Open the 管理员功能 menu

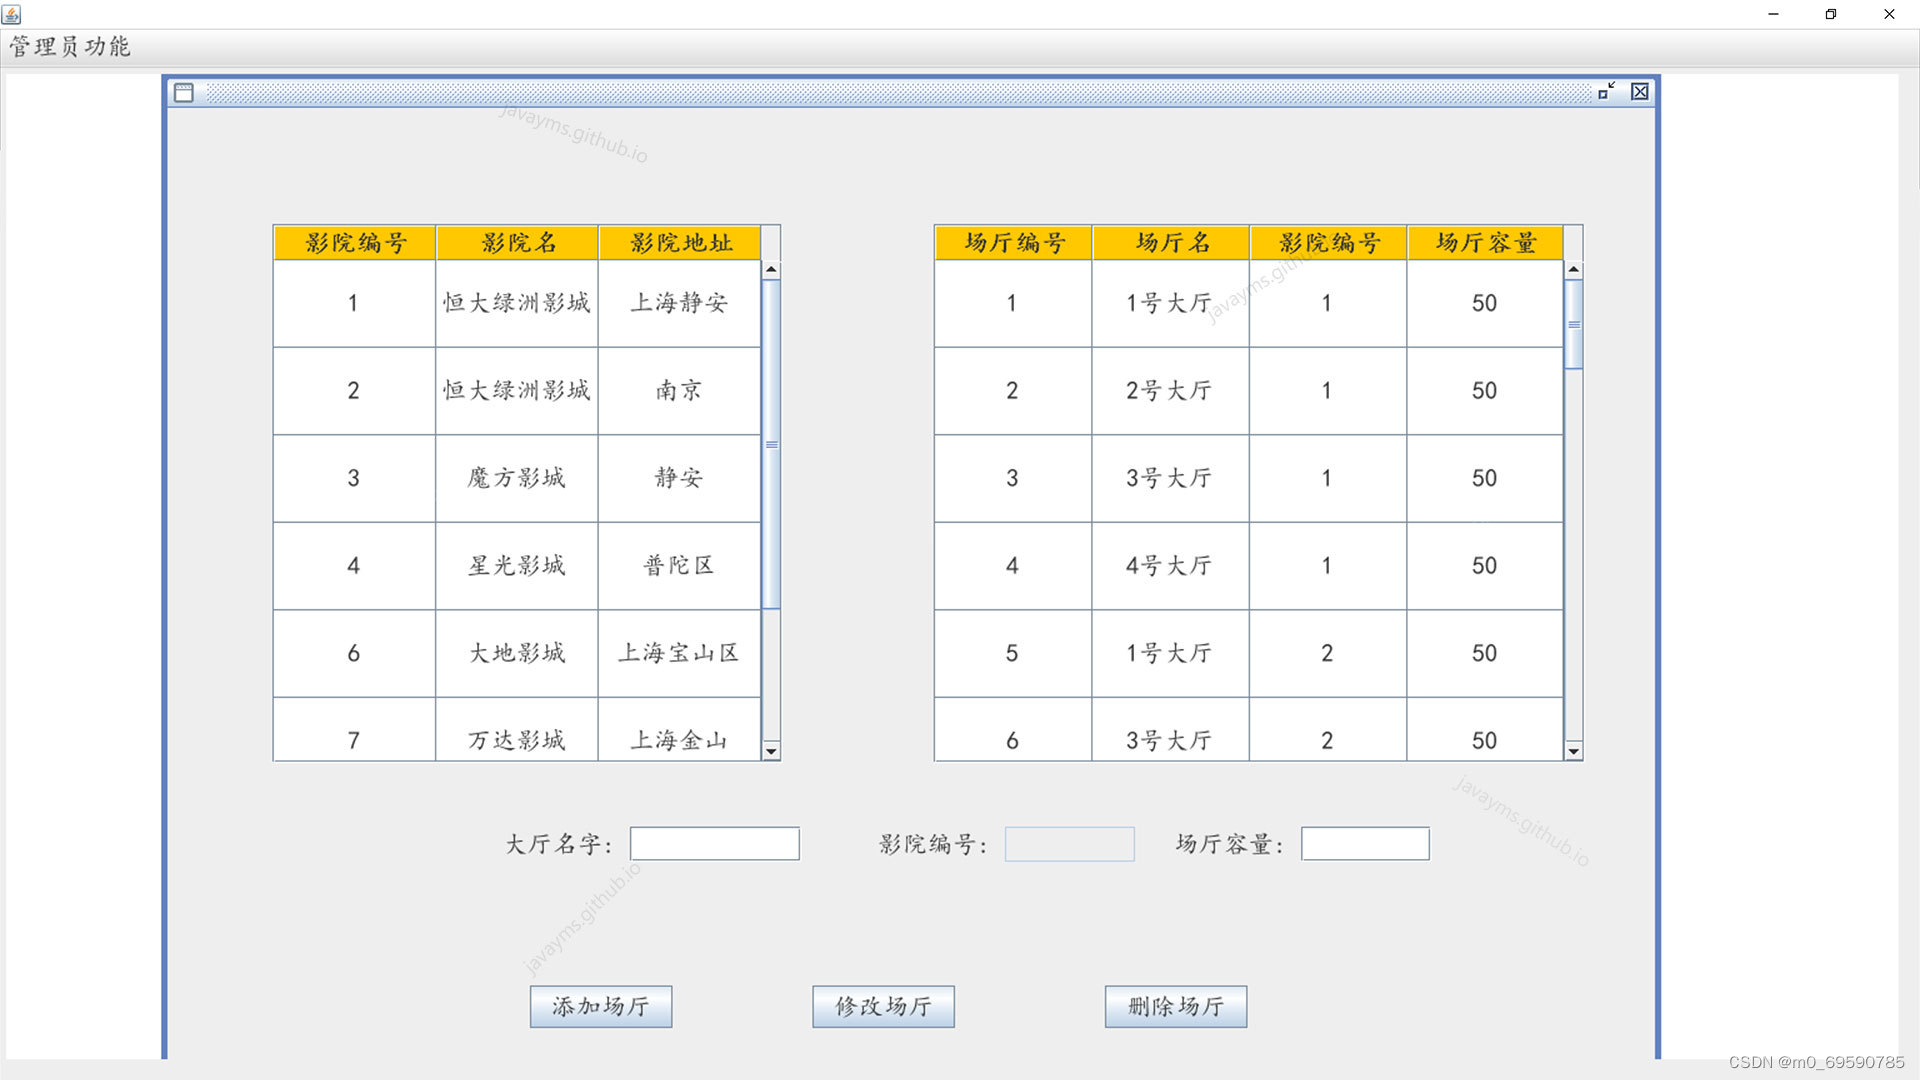click(70, 47)
